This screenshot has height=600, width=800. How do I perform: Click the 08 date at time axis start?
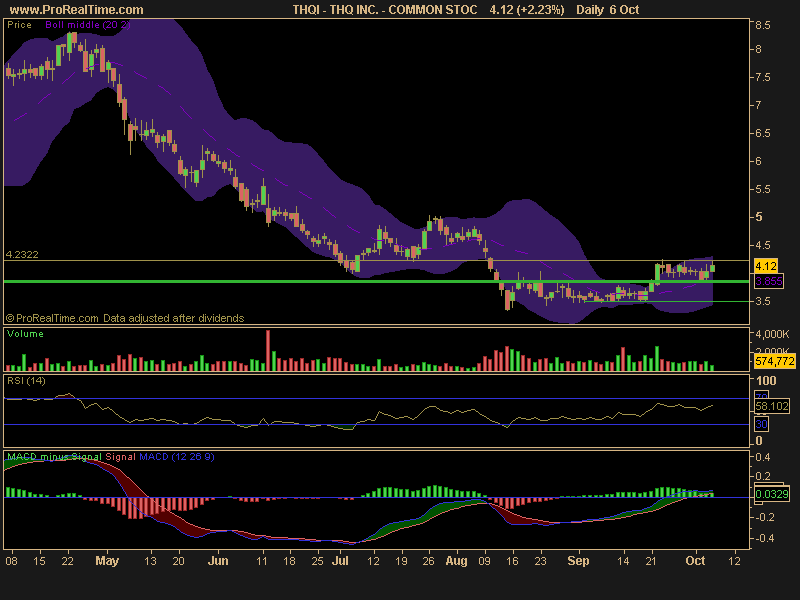[x=11, y=561]
